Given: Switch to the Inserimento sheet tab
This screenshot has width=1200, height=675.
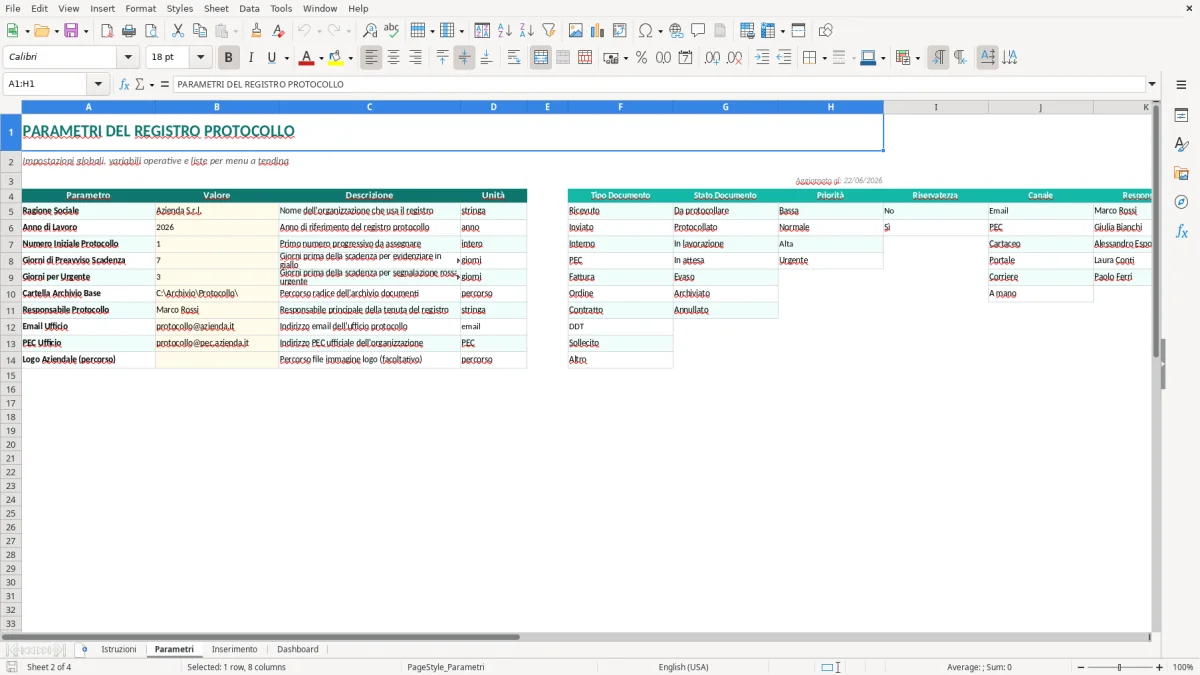Looking at the screenshot, I should (234, 650).
